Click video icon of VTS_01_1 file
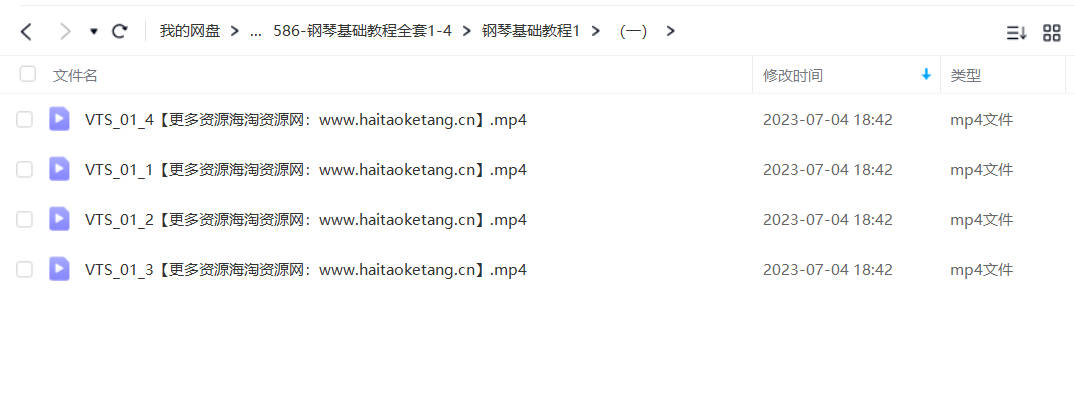 tap(60, 169)
